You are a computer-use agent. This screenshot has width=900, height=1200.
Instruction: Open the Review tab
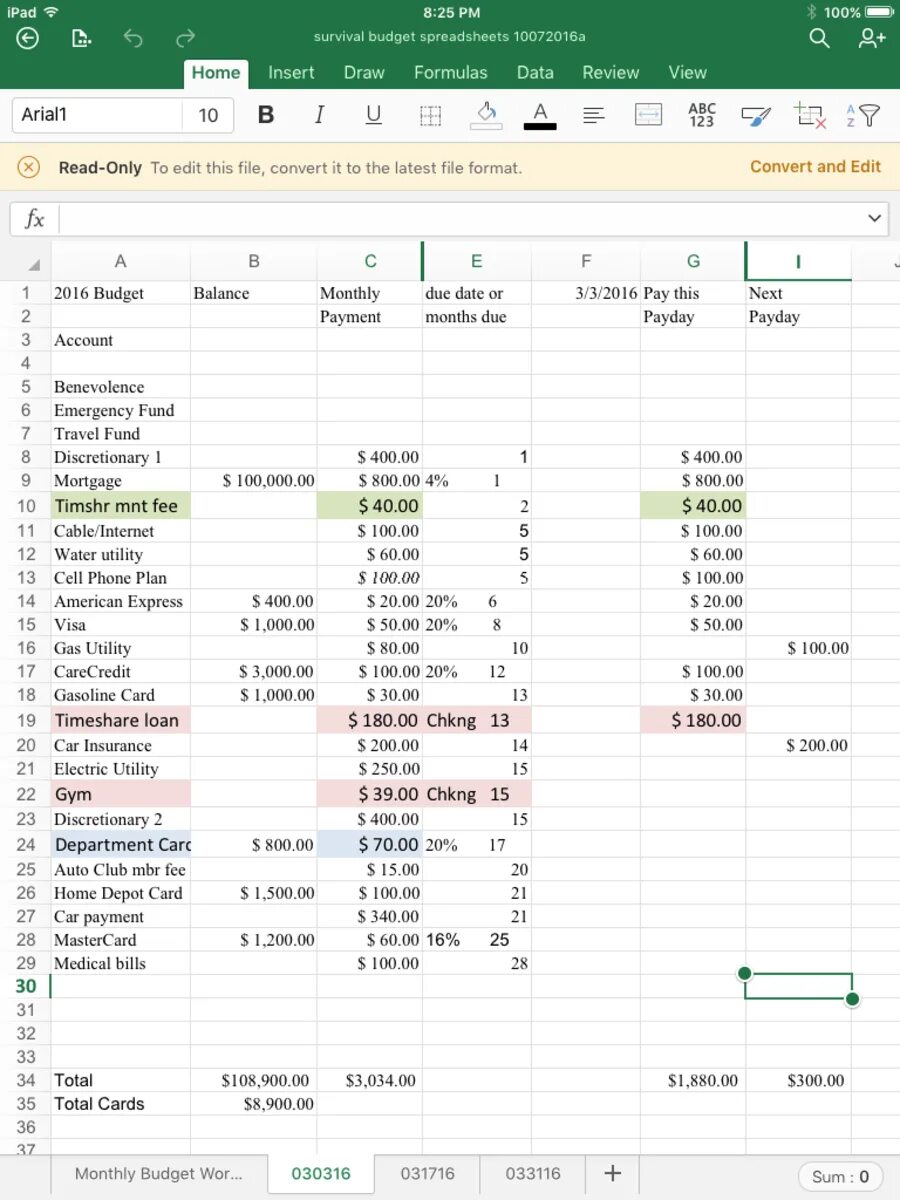[x=611, y=73]
